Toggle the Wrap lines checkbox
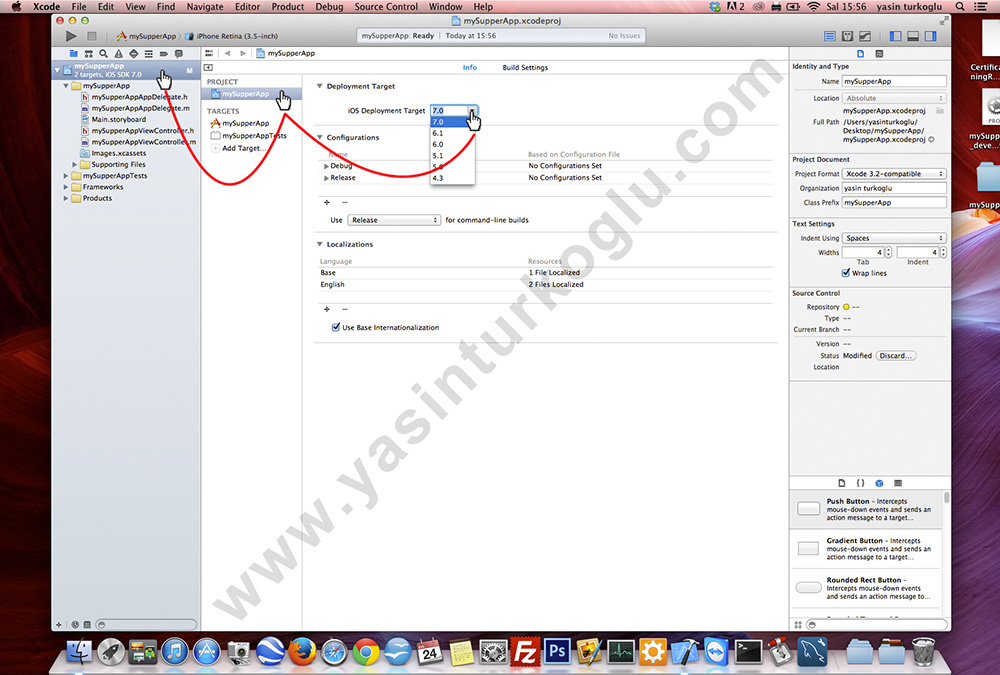 tap(846, 273)
